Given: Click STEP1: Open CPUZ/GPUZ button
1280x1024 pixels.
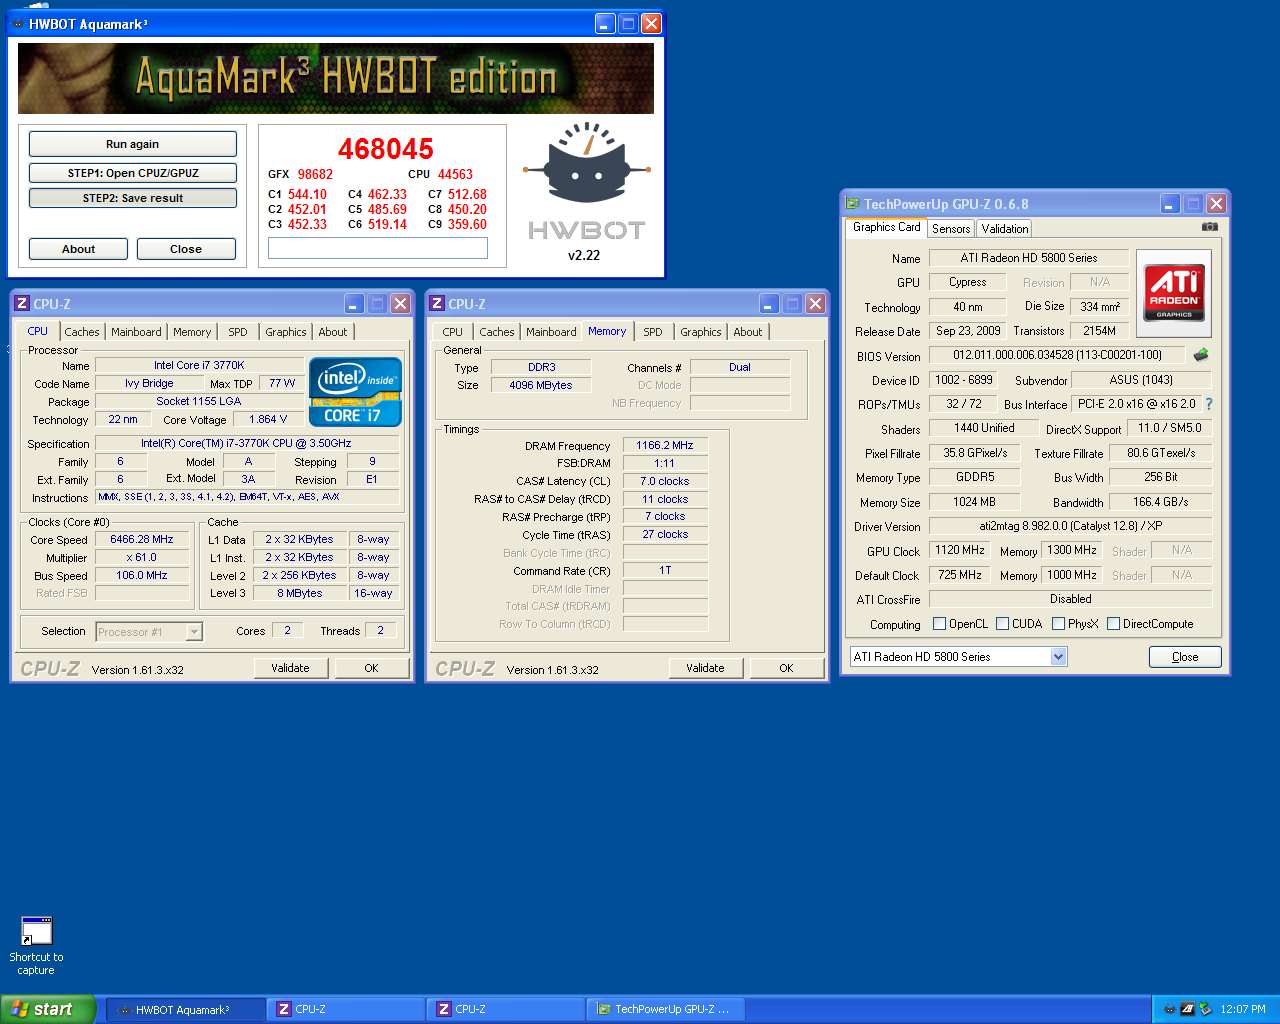Looking at the screenshot, I should click(133, 173).
